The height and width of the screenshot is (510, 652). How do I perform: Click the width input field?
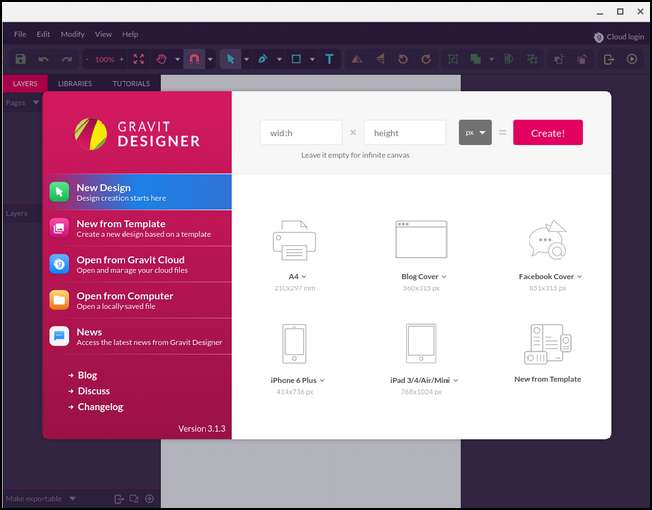point(300,133)
